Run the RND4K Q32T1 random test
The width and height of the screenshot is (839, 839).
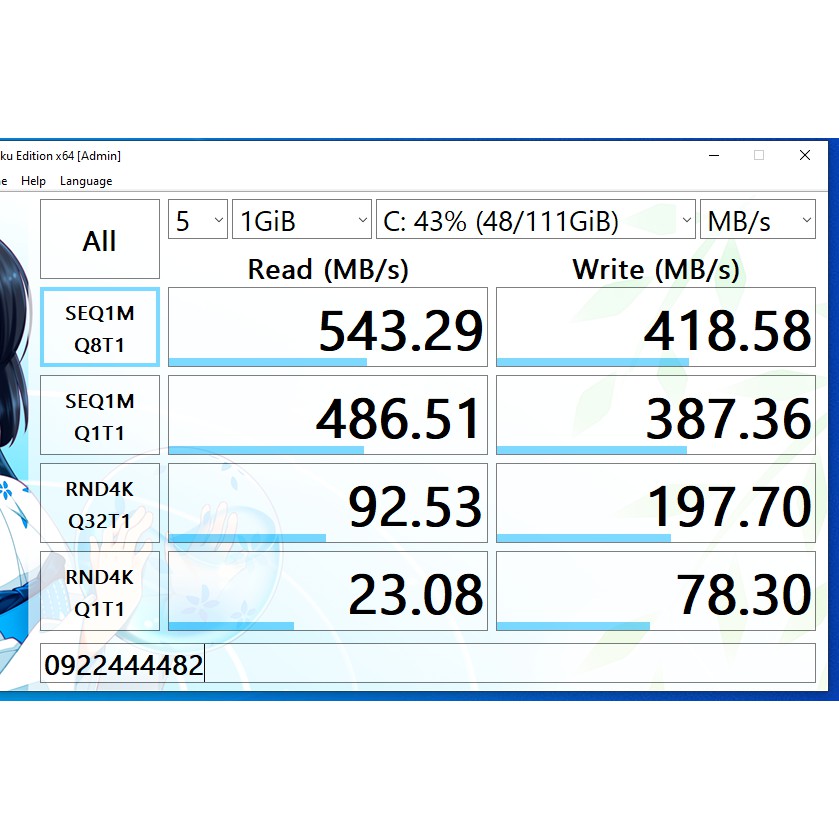99,502
